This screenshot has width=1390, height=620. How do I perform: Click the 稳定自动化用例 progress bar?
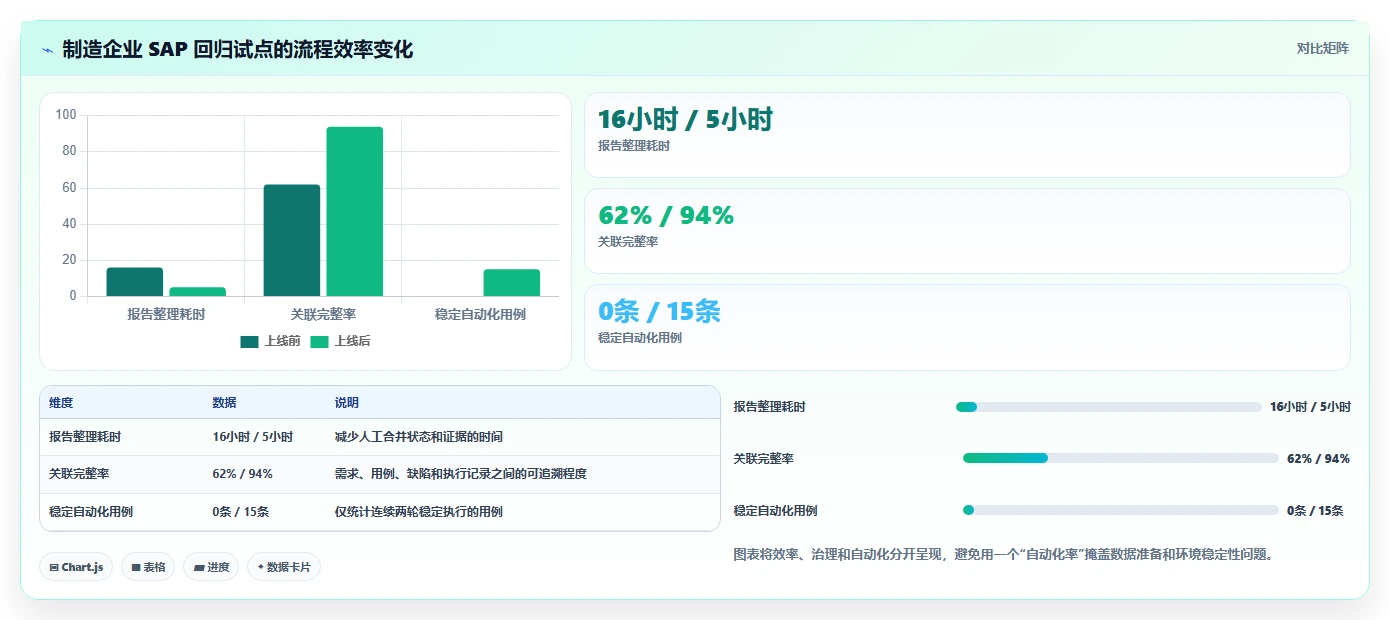tap(1121, 510)
